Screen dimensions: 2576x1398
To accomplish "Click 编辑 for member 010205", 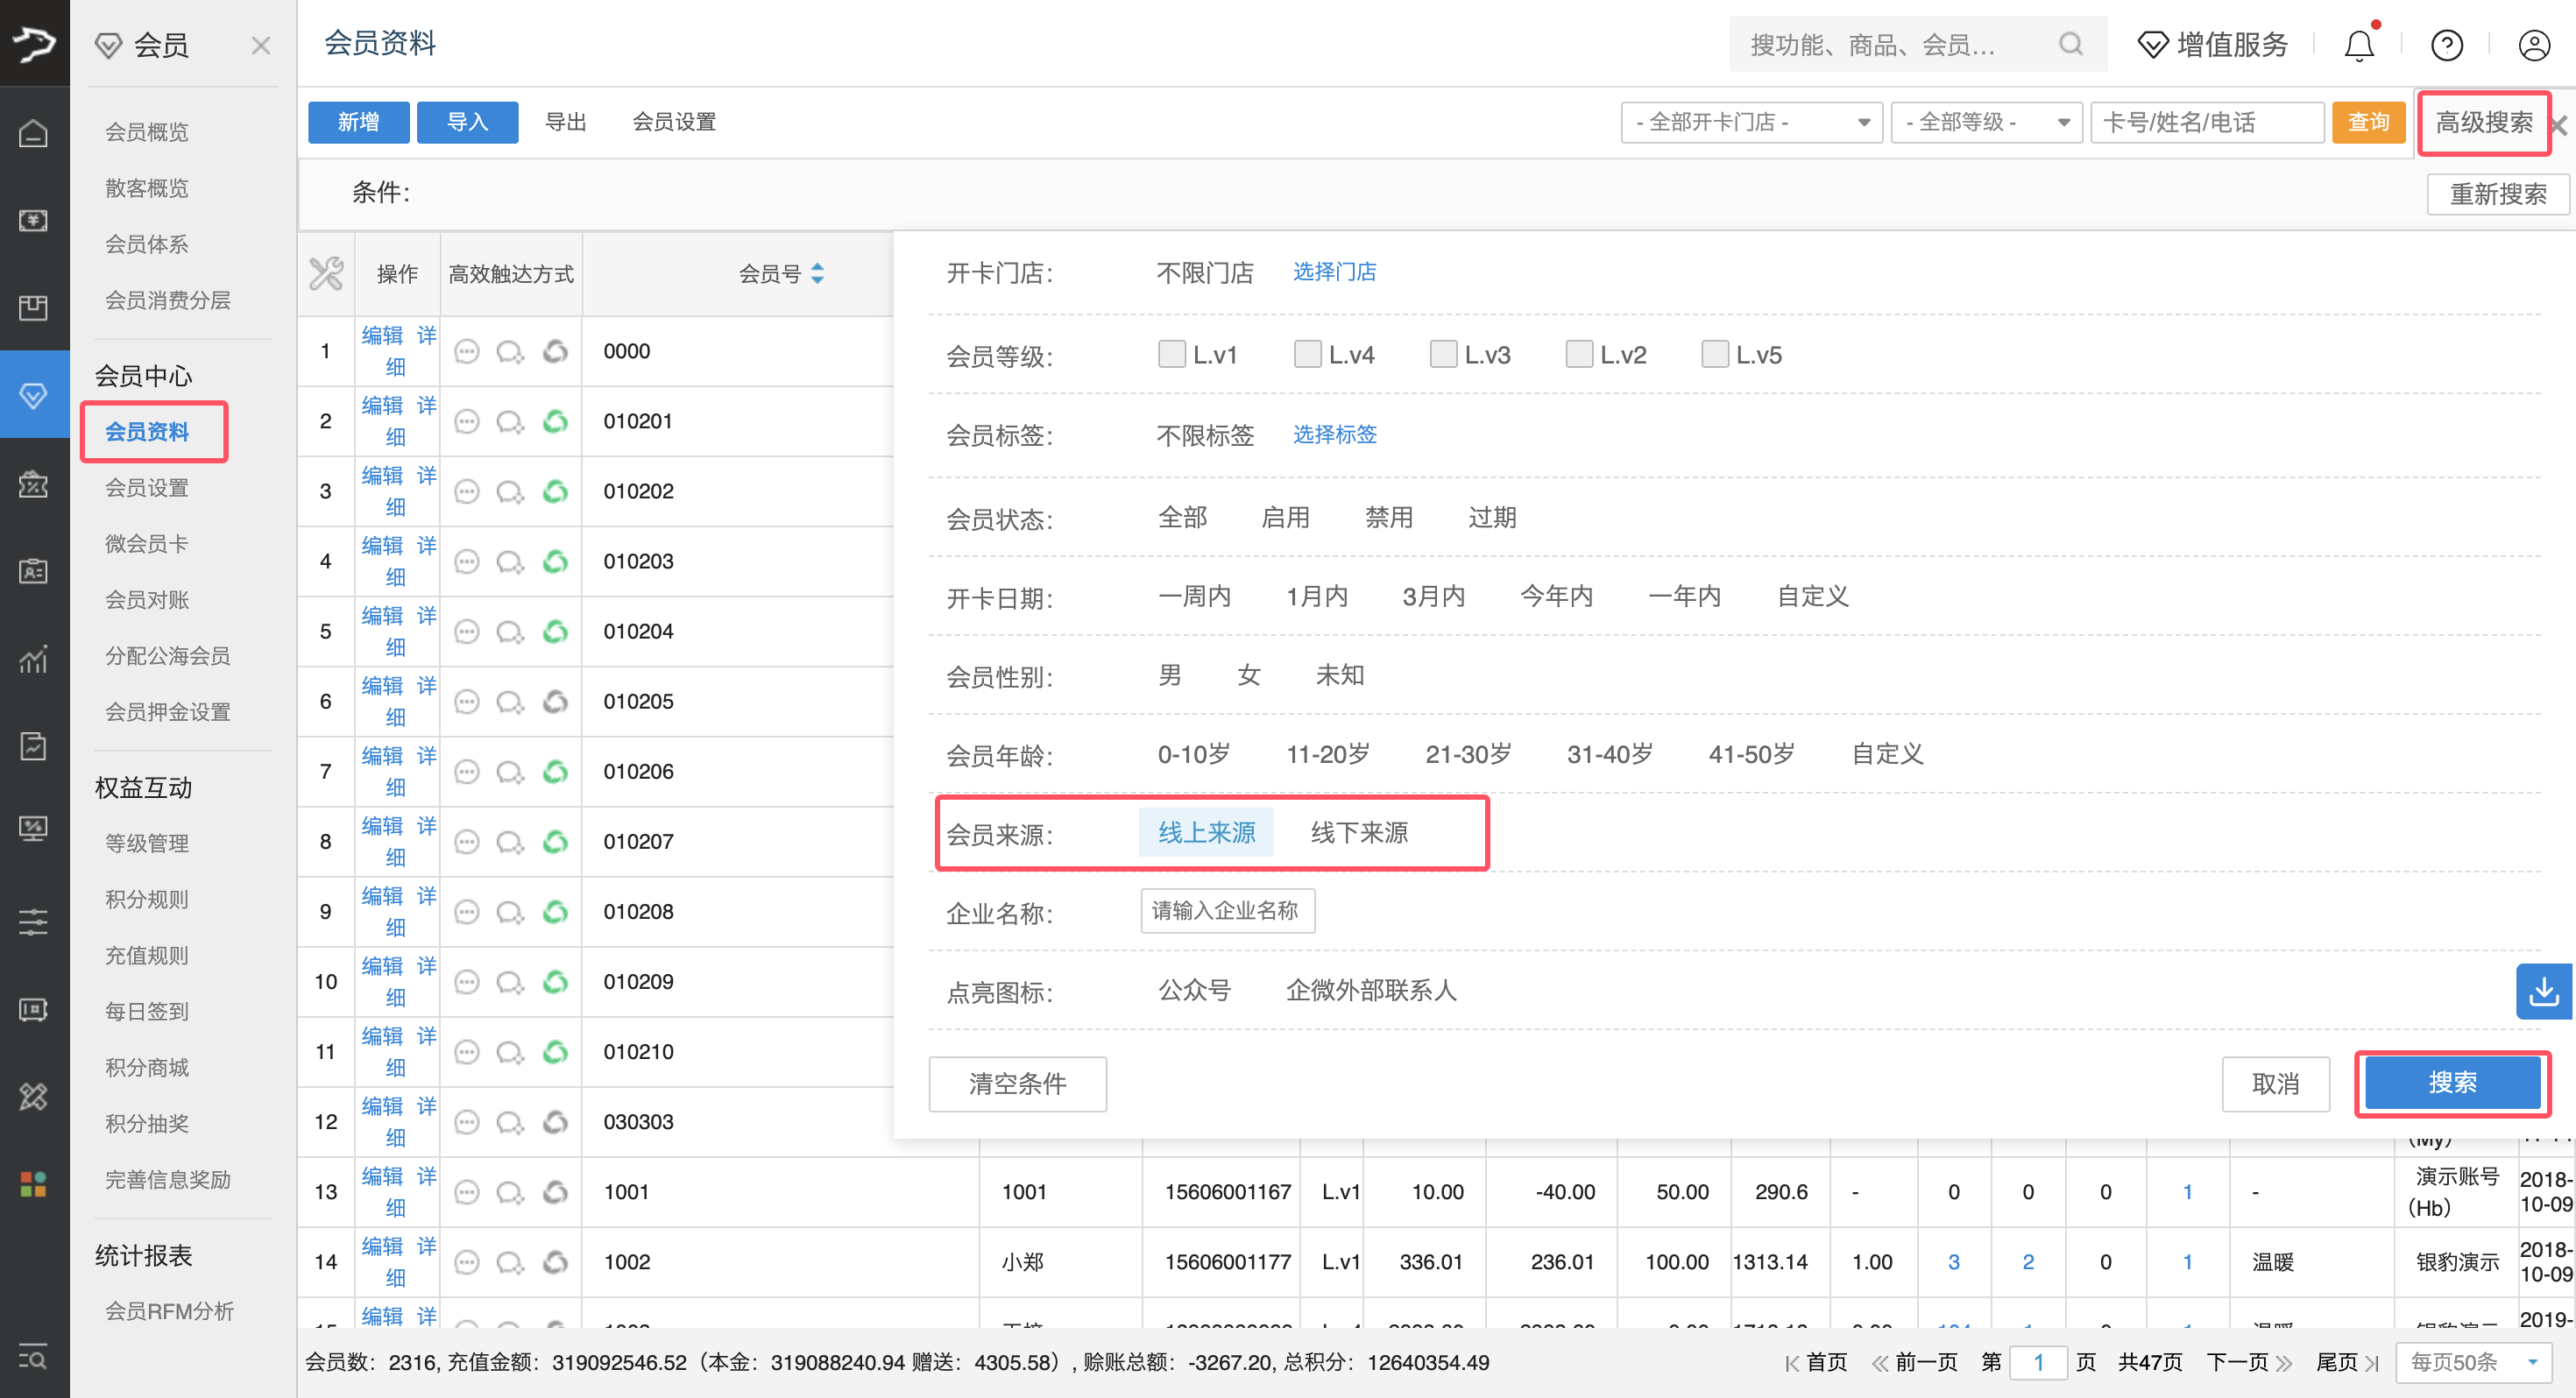I will click(382, 686).
